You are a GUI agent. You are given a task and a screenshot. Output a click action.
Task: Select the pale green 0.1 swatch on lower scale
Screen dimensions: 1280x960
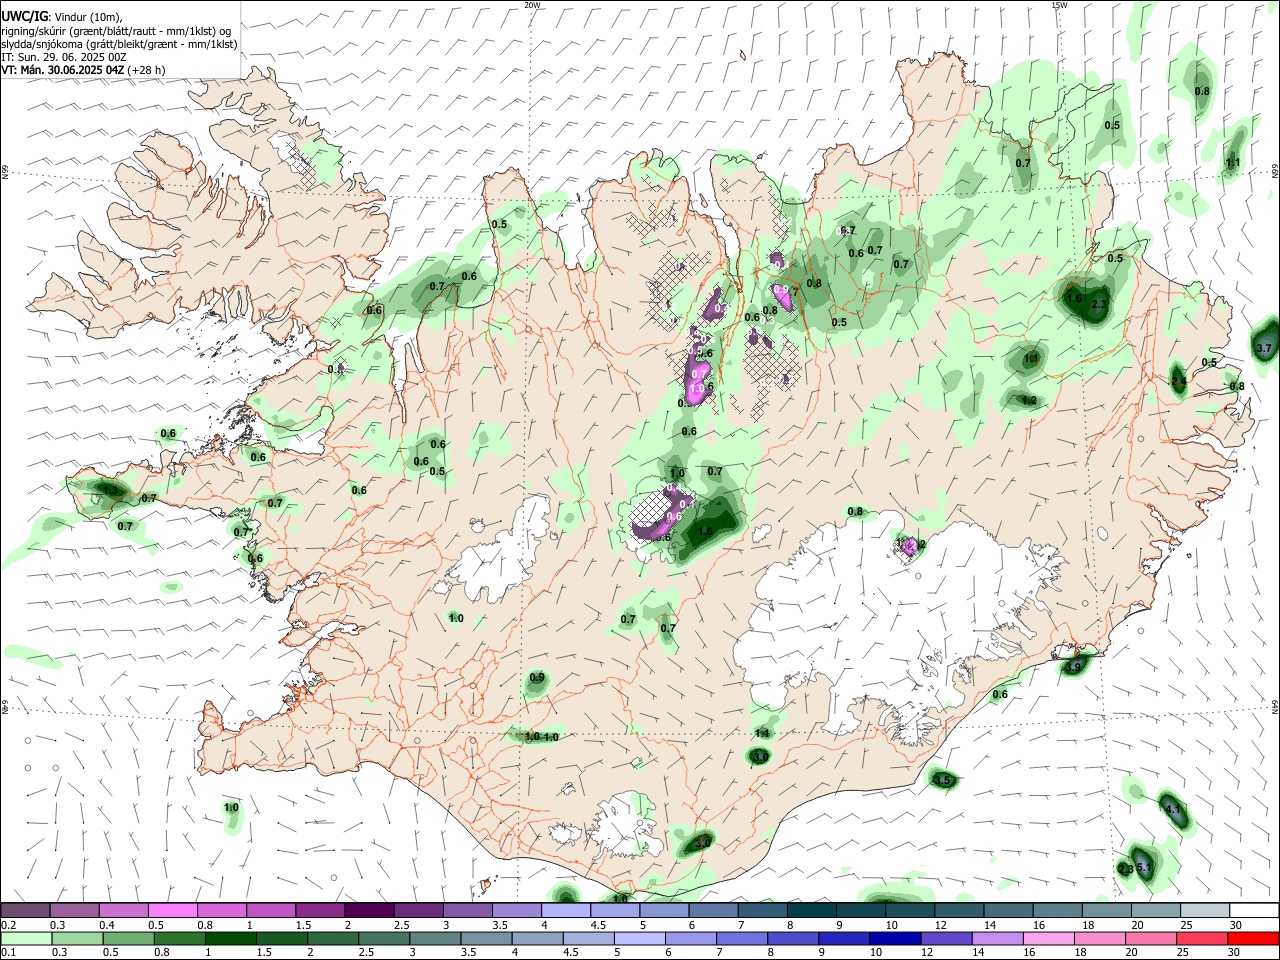coord(25,938)
